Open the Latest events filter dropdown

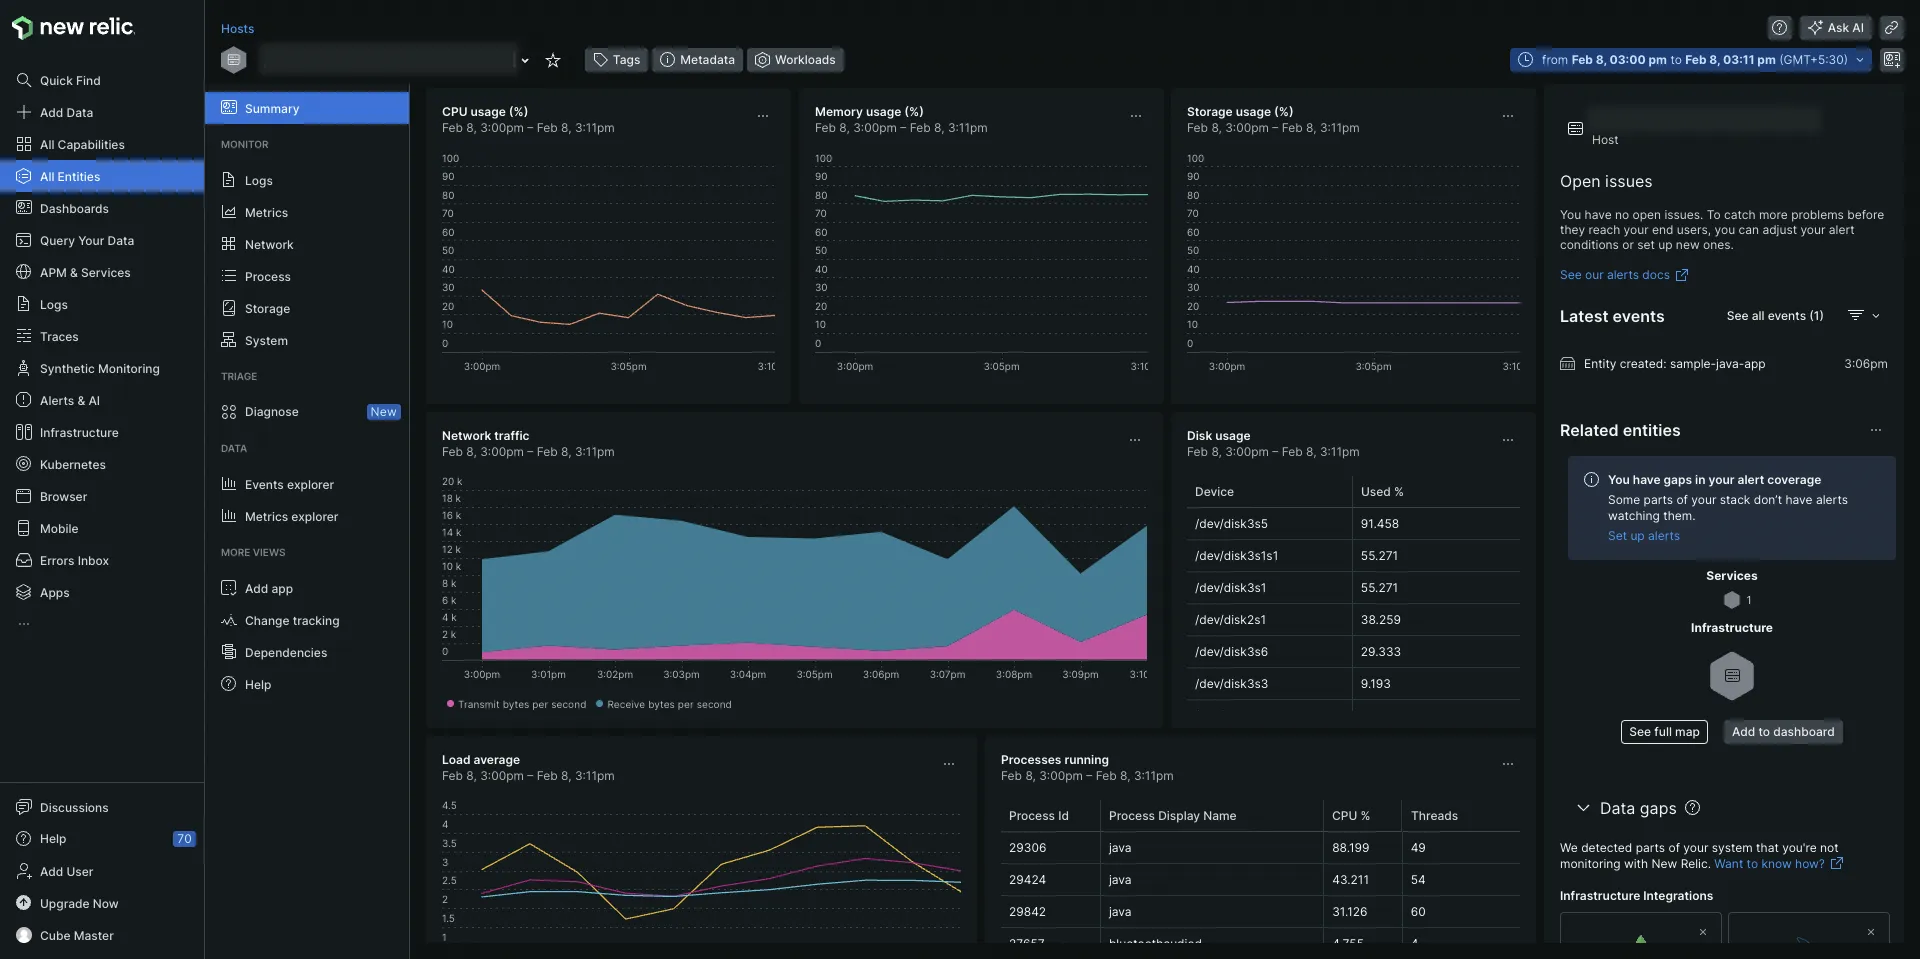pos(1864,315)
